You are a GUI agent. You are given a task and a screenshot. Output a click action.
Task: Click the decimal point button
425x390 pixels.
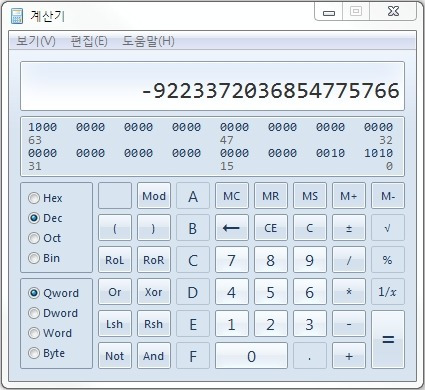click(x=310, y=356)
